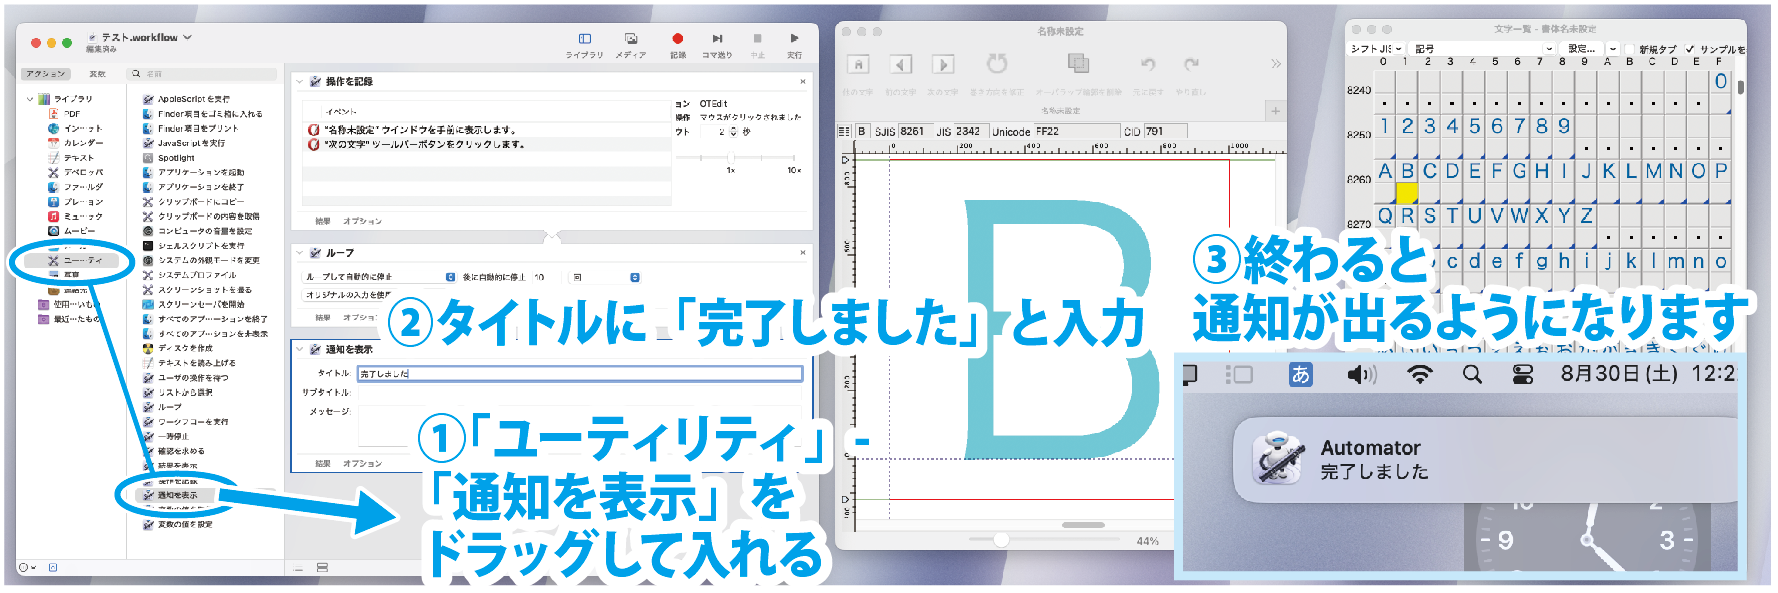Expand OTEdit toolbar overflow chevron
Screen dimensions: 1778x593
coord(1276,64)
